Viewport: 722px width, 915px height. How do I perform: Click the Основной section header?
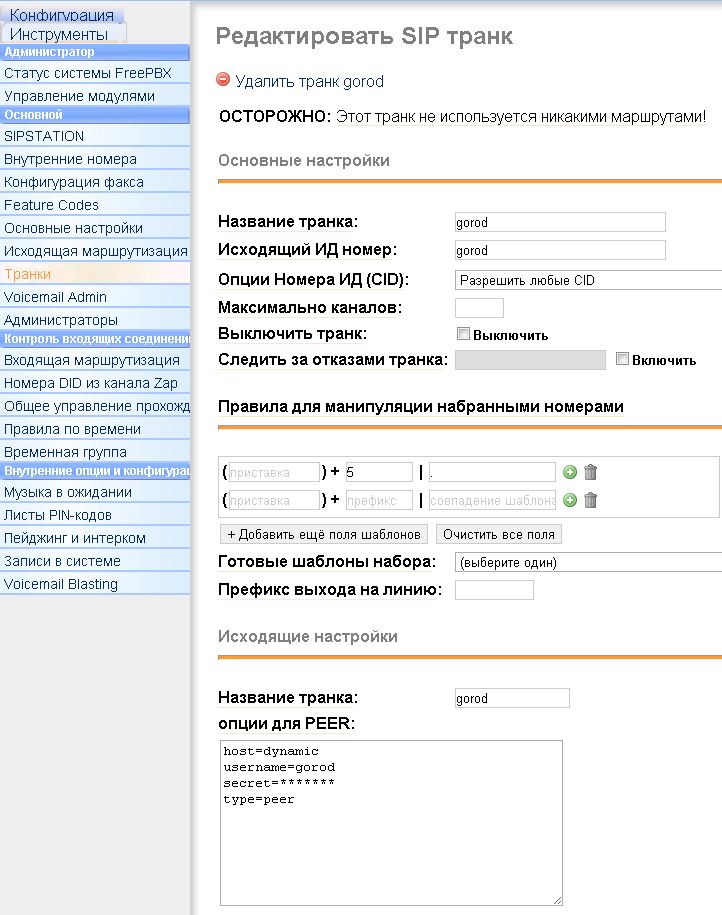(95, 115)
